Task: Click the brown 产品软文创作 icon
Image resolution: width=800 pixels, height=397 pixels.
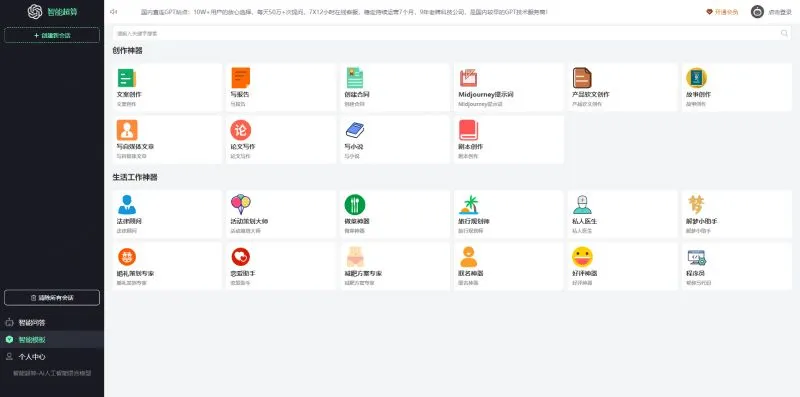Action: pos(582,78)
